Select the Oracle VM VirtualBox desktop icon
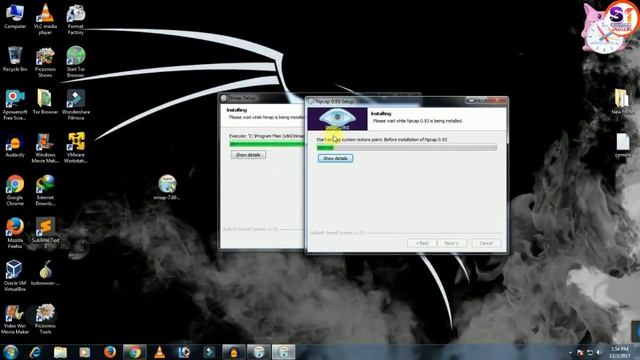640x360 pixels. click(x=15, y=276)
